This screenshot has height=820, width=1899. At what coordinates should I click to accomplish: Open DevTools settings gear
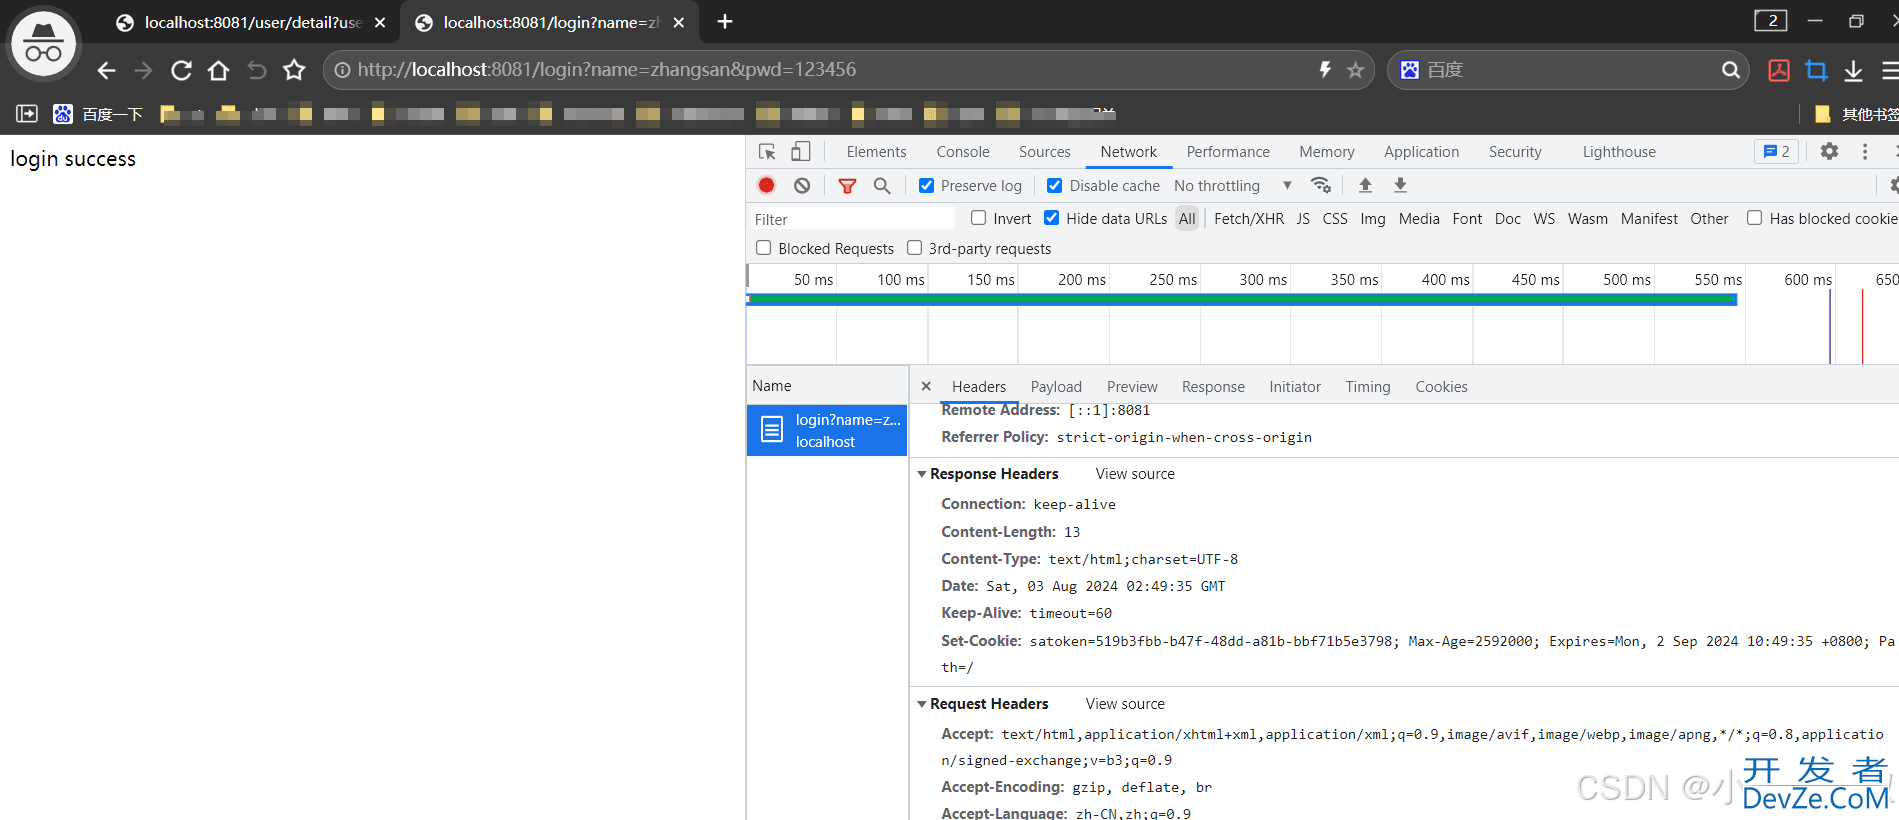1829,151
